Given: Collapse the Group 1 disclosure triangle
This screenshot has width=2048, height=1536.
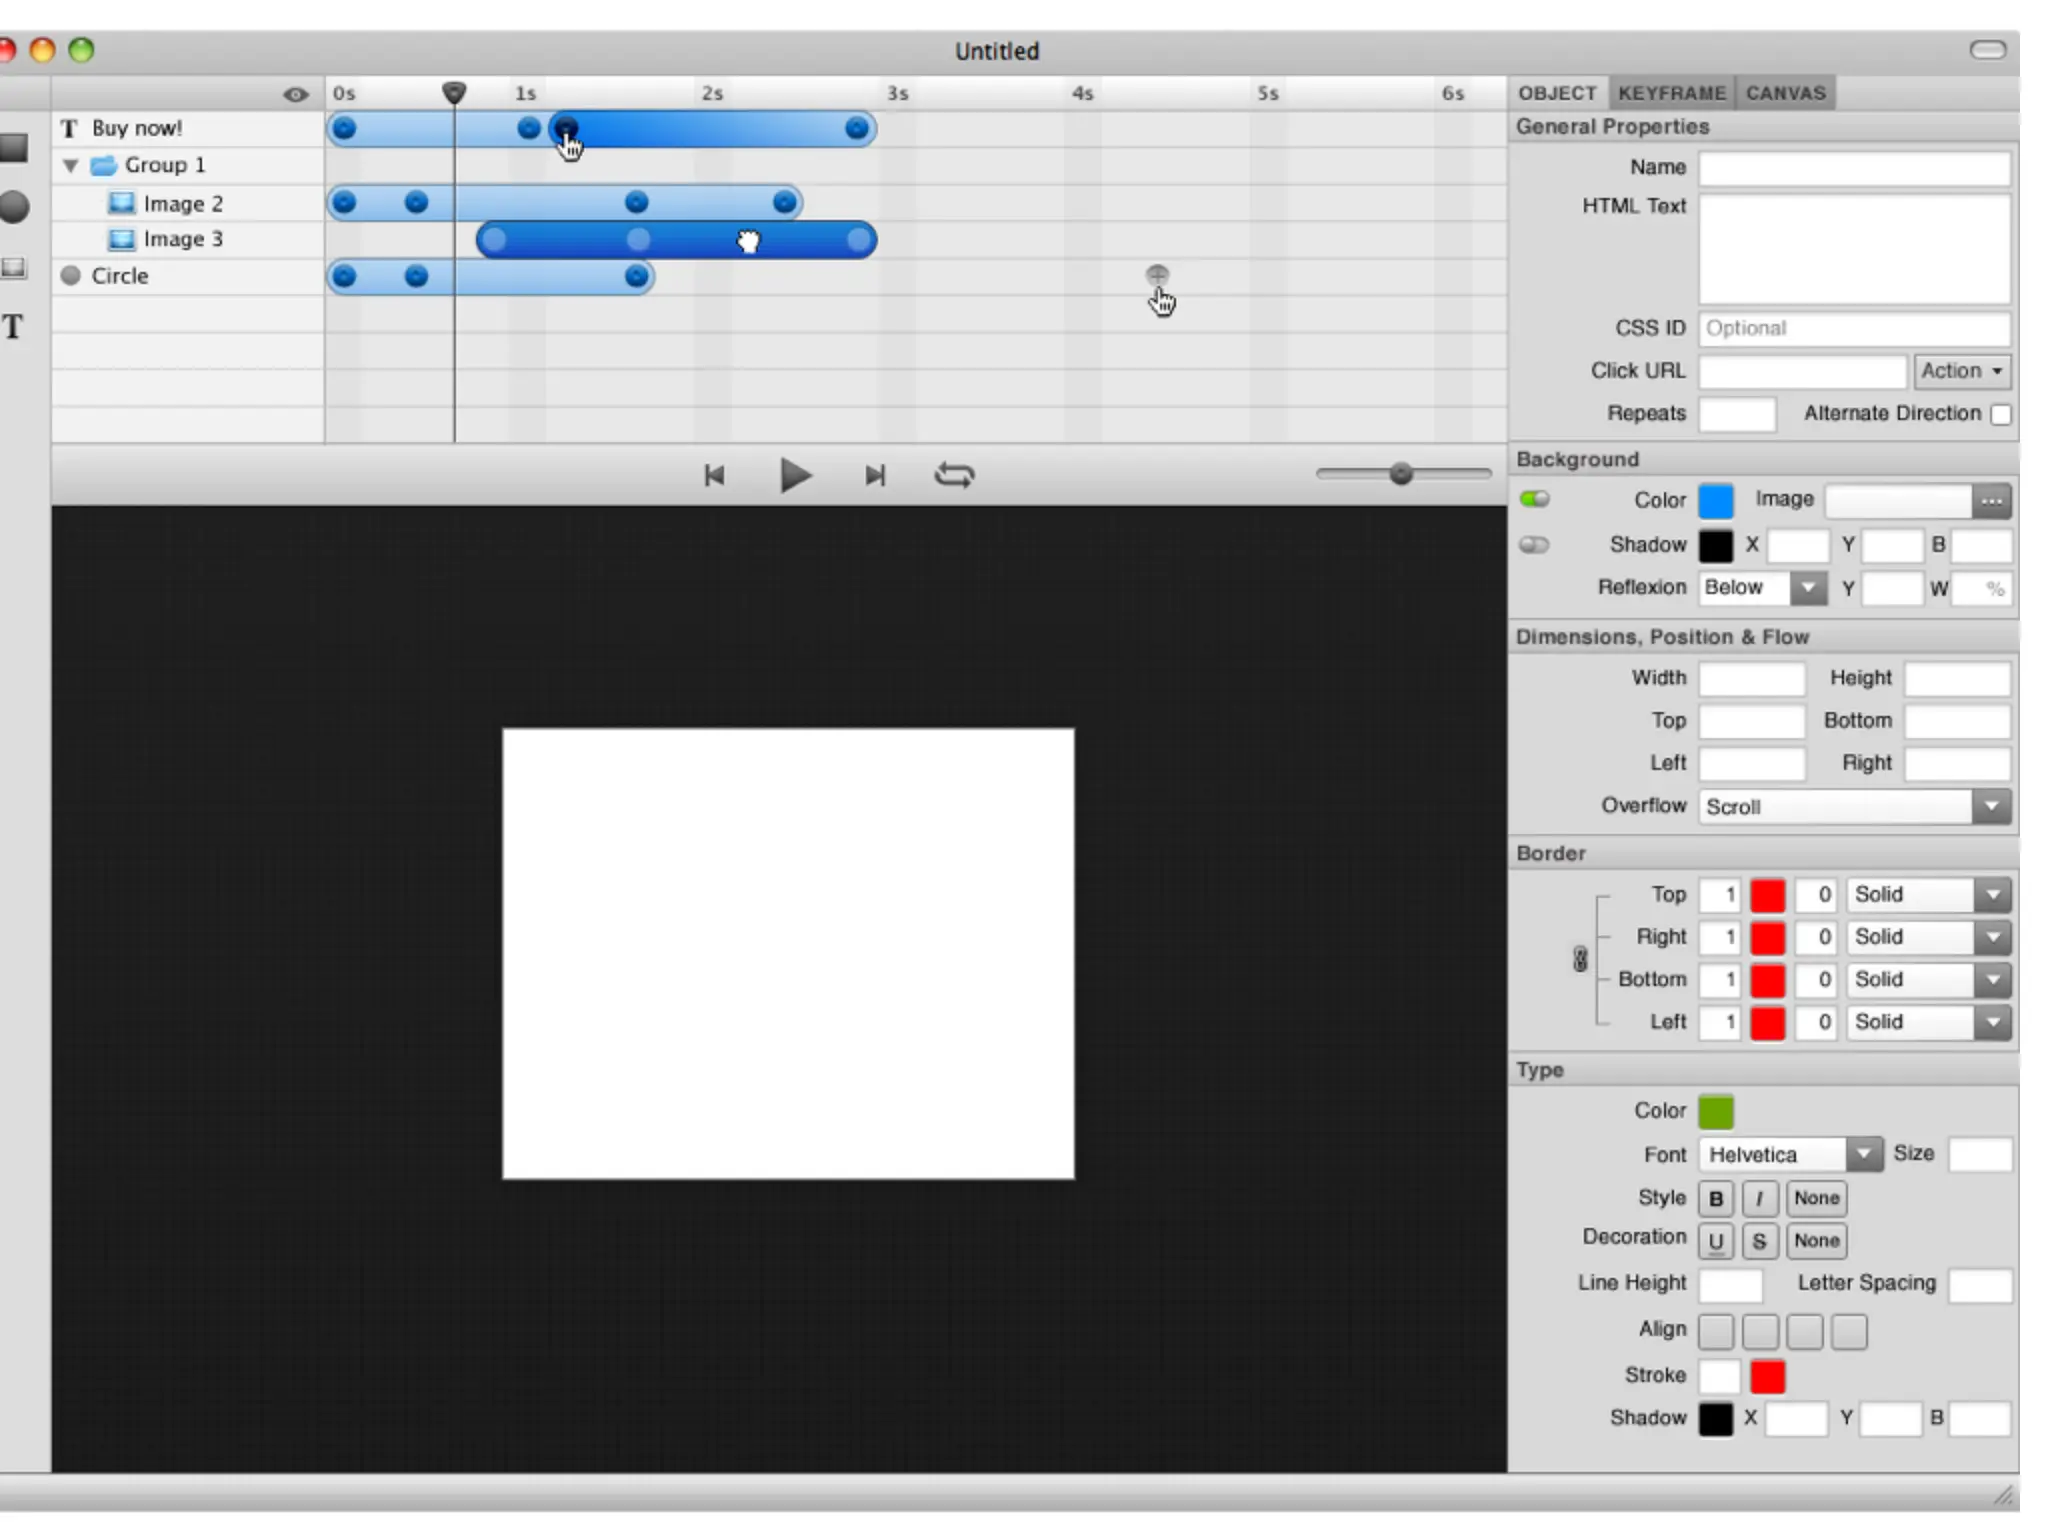Looking at the screenshot, I should coord(70,165).
